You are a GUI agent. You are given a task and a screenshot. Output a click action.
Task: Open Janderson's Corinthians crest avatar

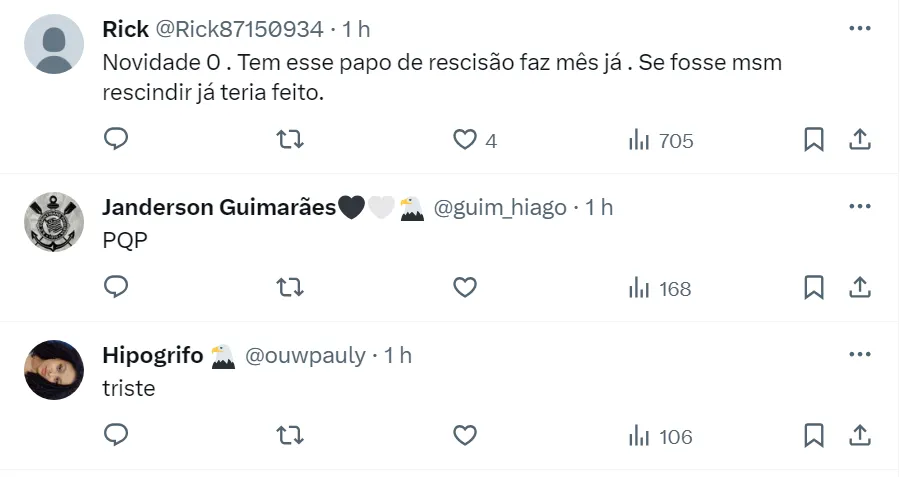[53, 222]
